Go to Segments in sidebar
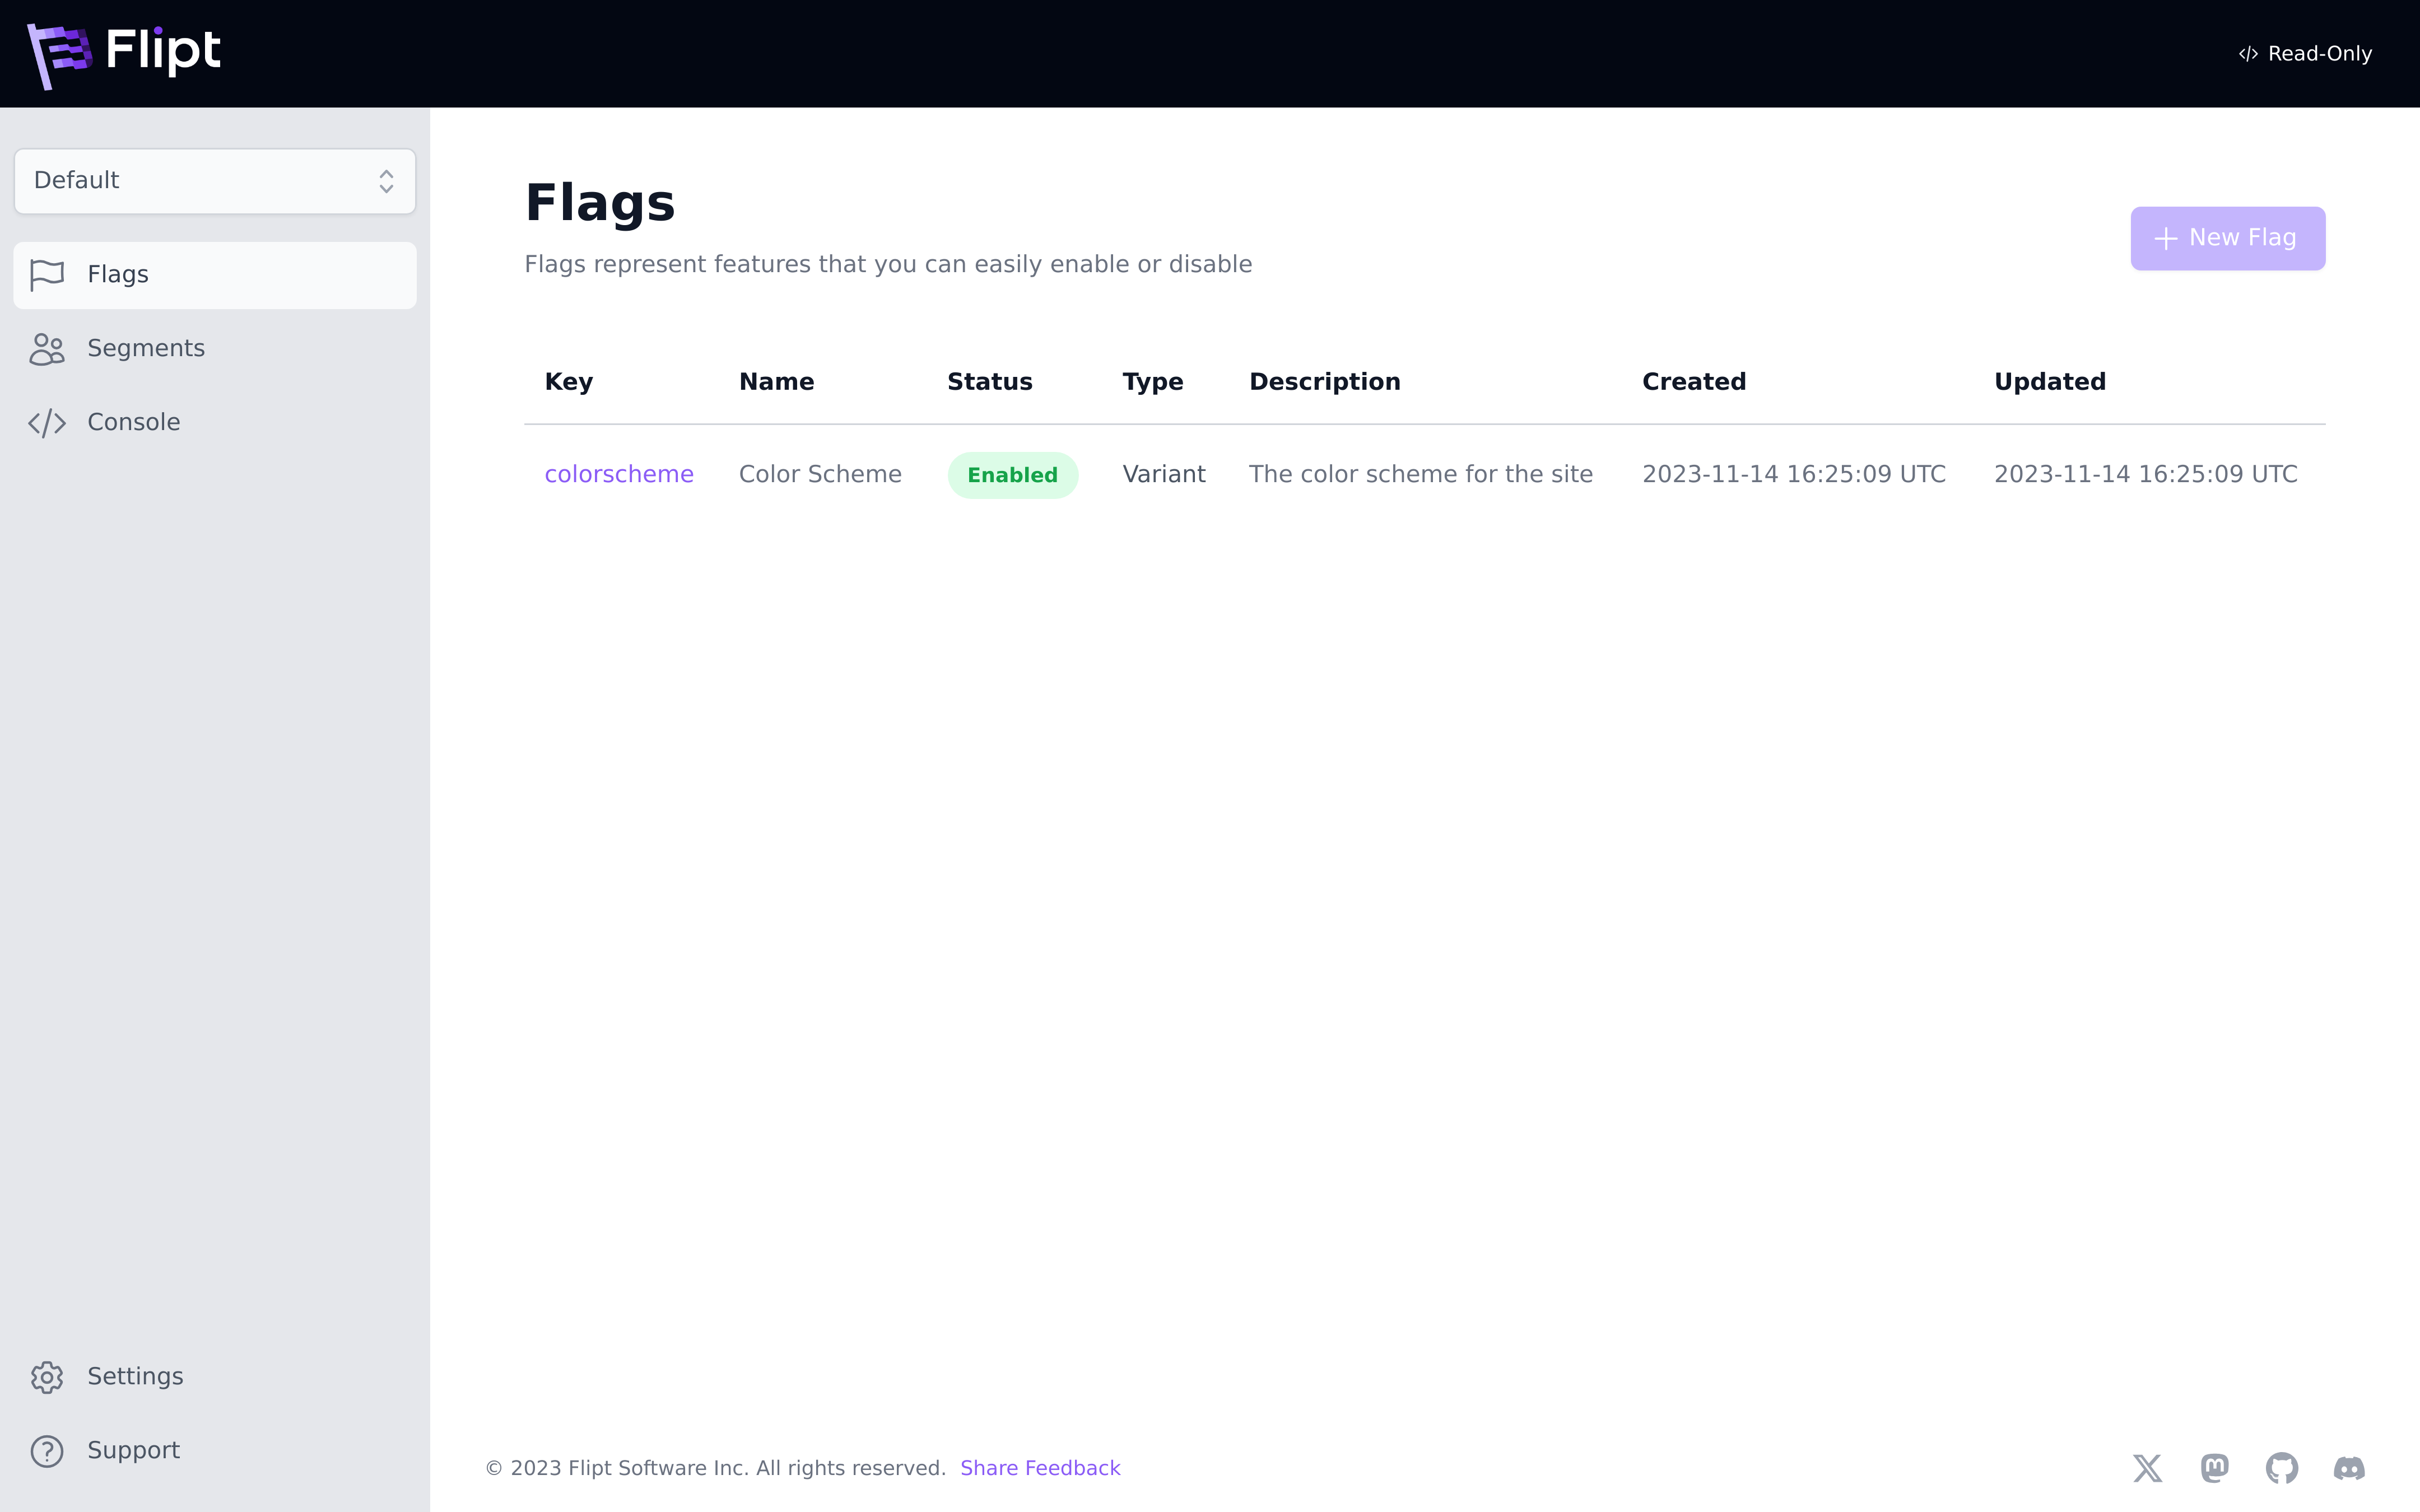This screenshot has height=1512, width=2420. [x=146, y=349]
